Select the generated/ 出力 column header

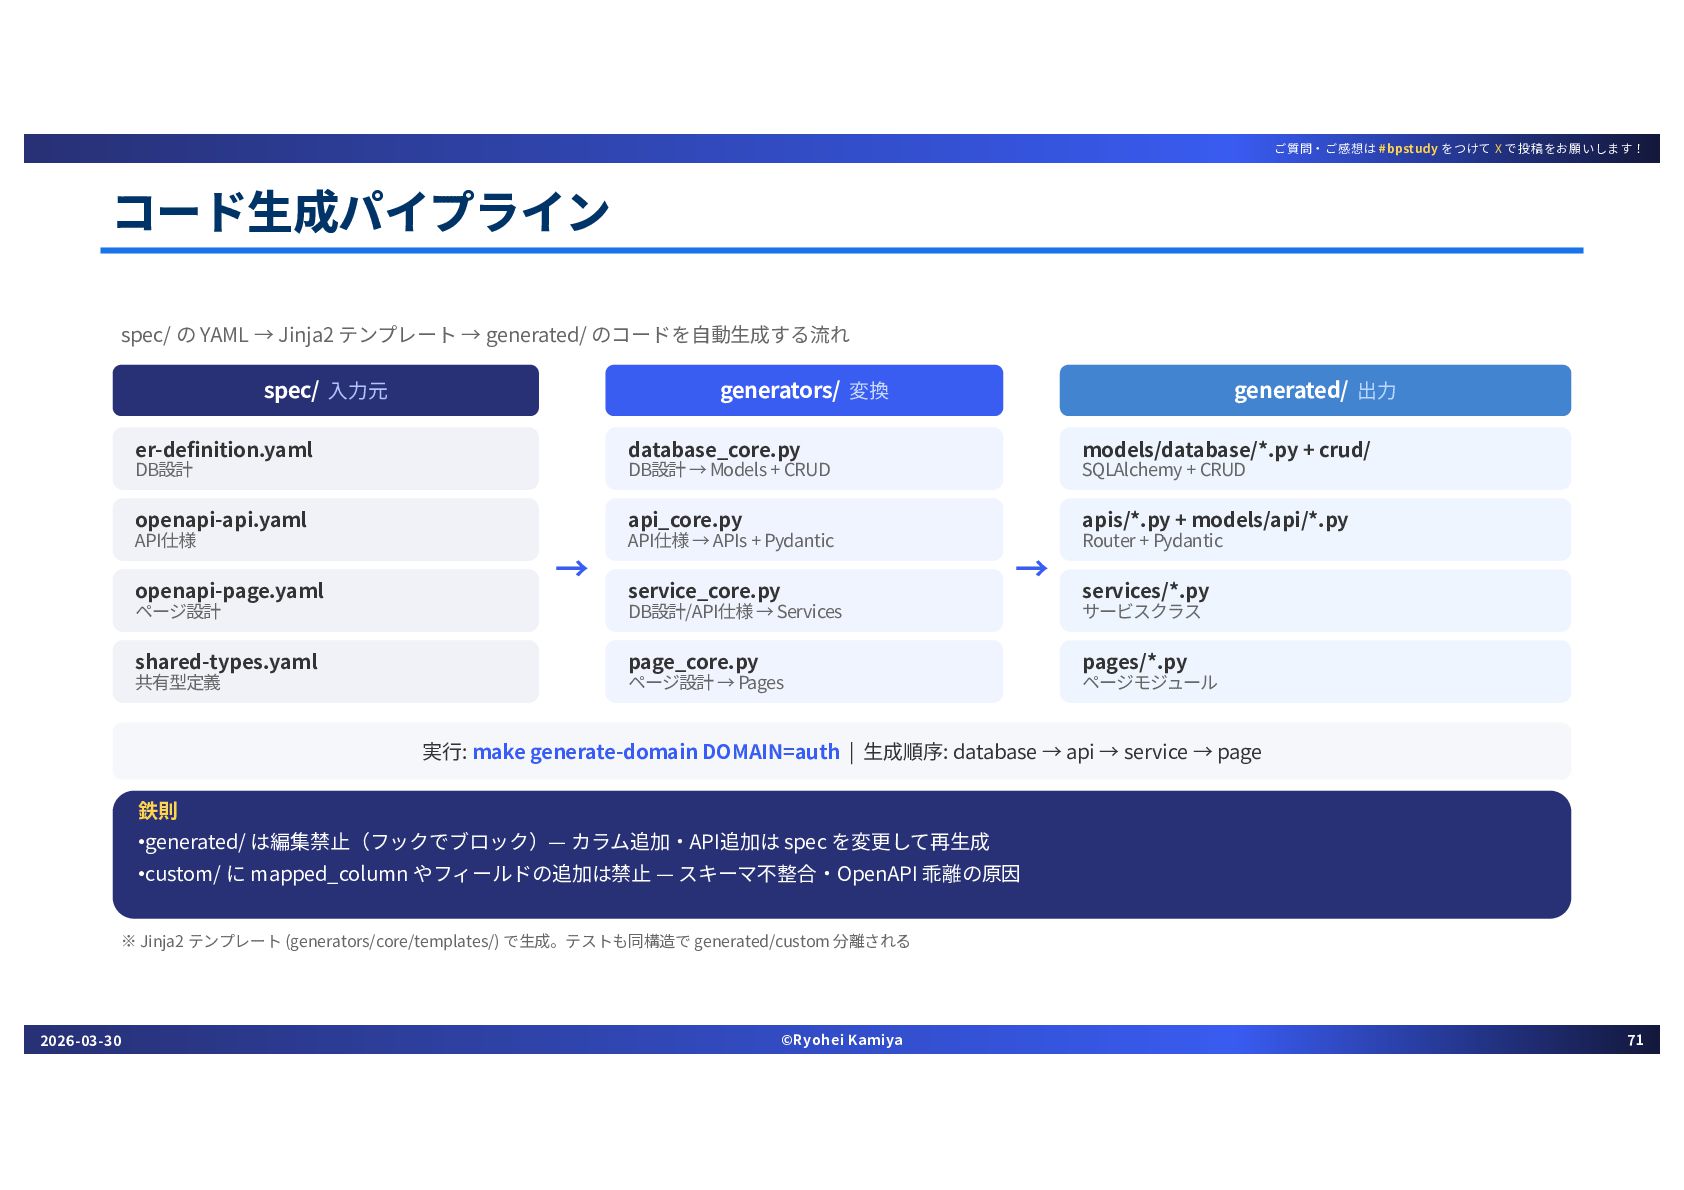coord(1315,390)
